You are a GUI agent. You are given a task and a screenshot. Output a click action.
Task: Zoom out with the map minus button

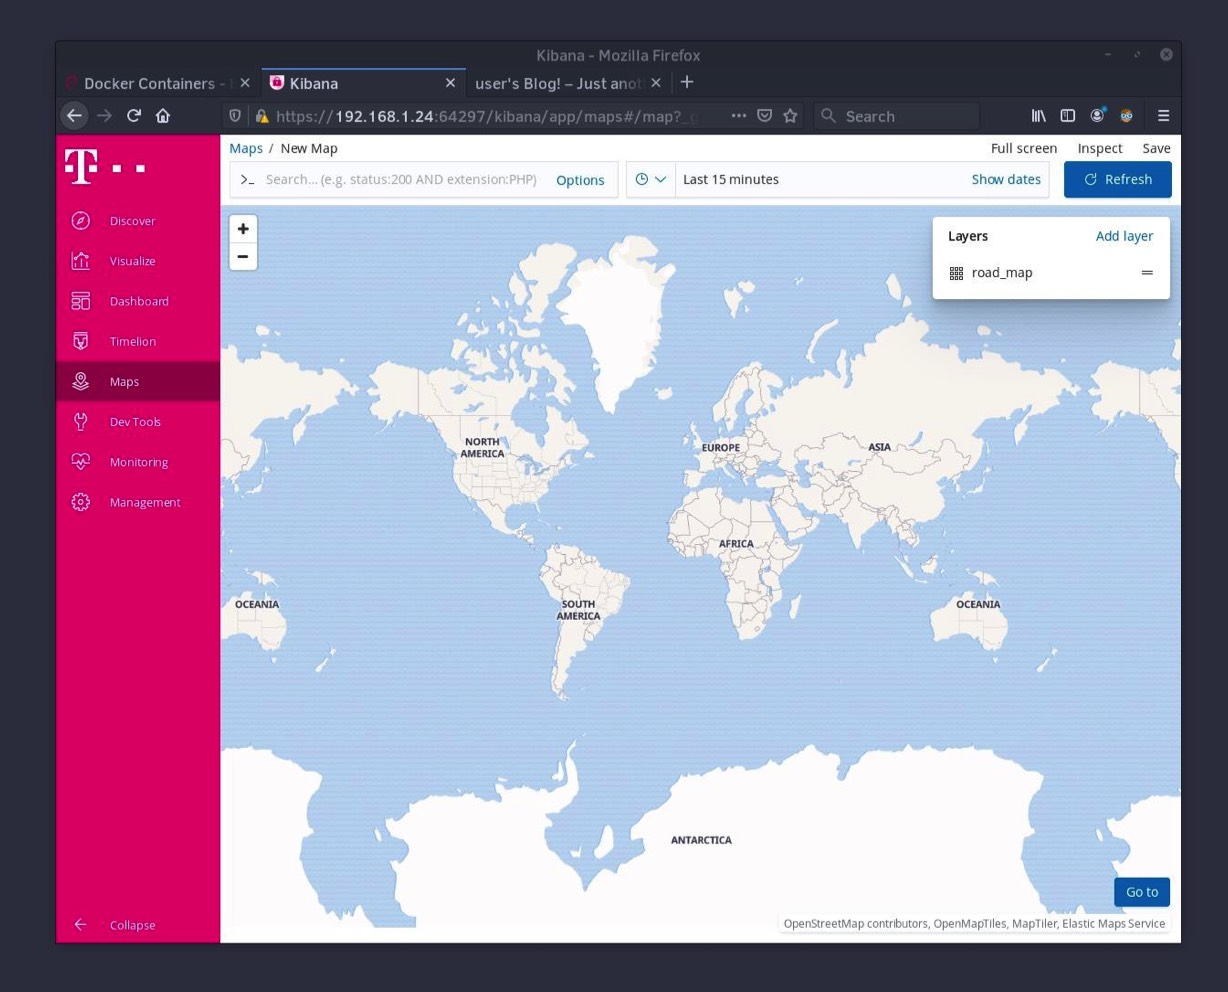pyautogui.click(x=243, y=257)
